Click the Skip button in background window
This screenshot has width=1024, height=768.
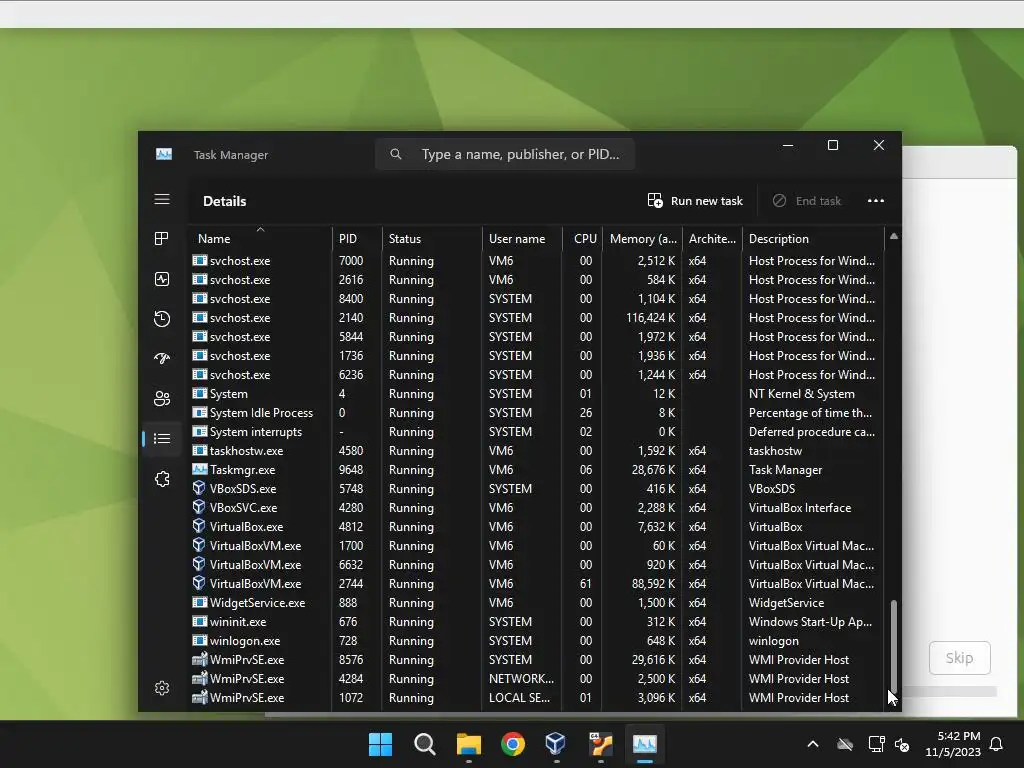[959, 658]
